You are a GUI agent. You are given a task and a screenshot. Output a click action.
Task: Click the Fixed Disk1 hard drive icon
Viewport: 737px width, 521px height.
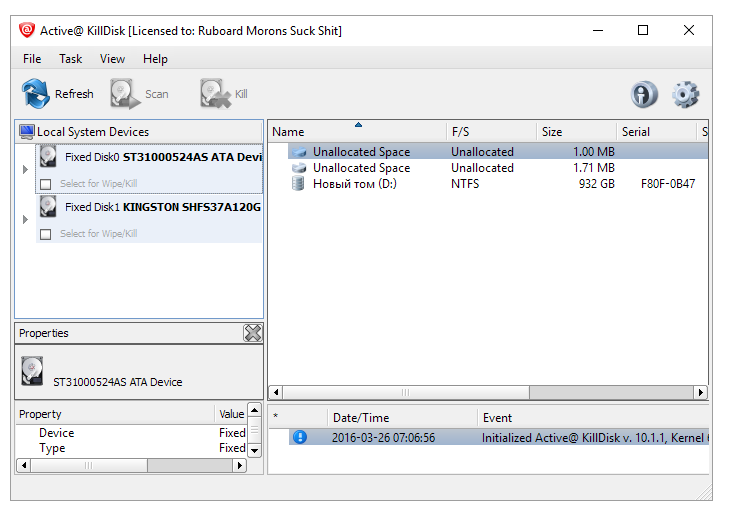click(x=48, y=206)
